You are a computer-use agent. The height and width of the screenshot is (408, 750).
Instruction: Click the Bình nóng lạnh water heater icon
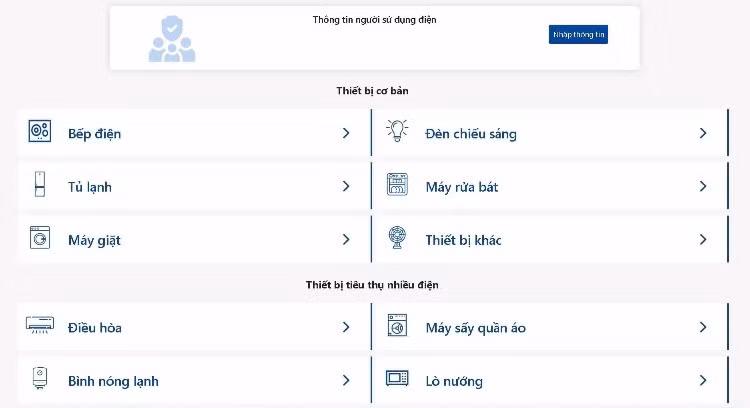(40, 378)
